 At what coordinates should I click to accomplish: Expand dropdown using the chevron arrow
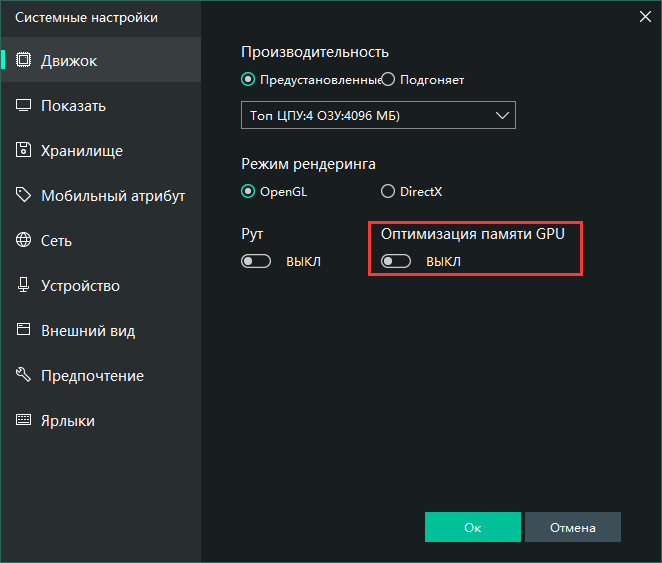(502, 115)
